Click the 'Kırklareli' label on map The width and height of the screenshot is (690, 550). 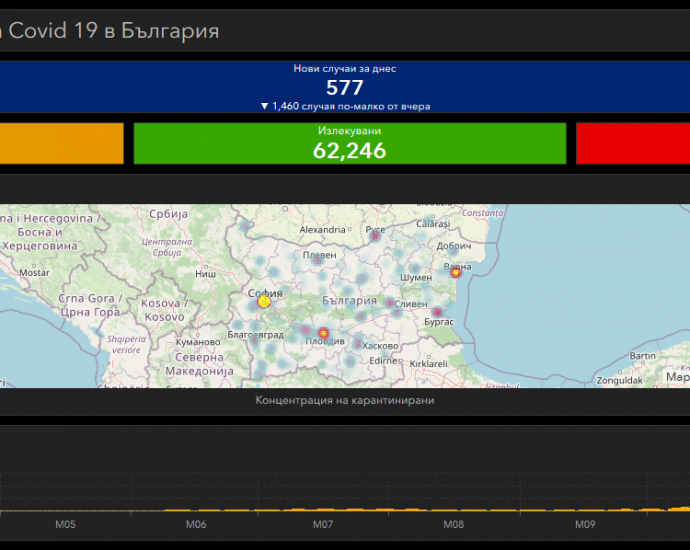pyautogui.click(x=429, y=364)
